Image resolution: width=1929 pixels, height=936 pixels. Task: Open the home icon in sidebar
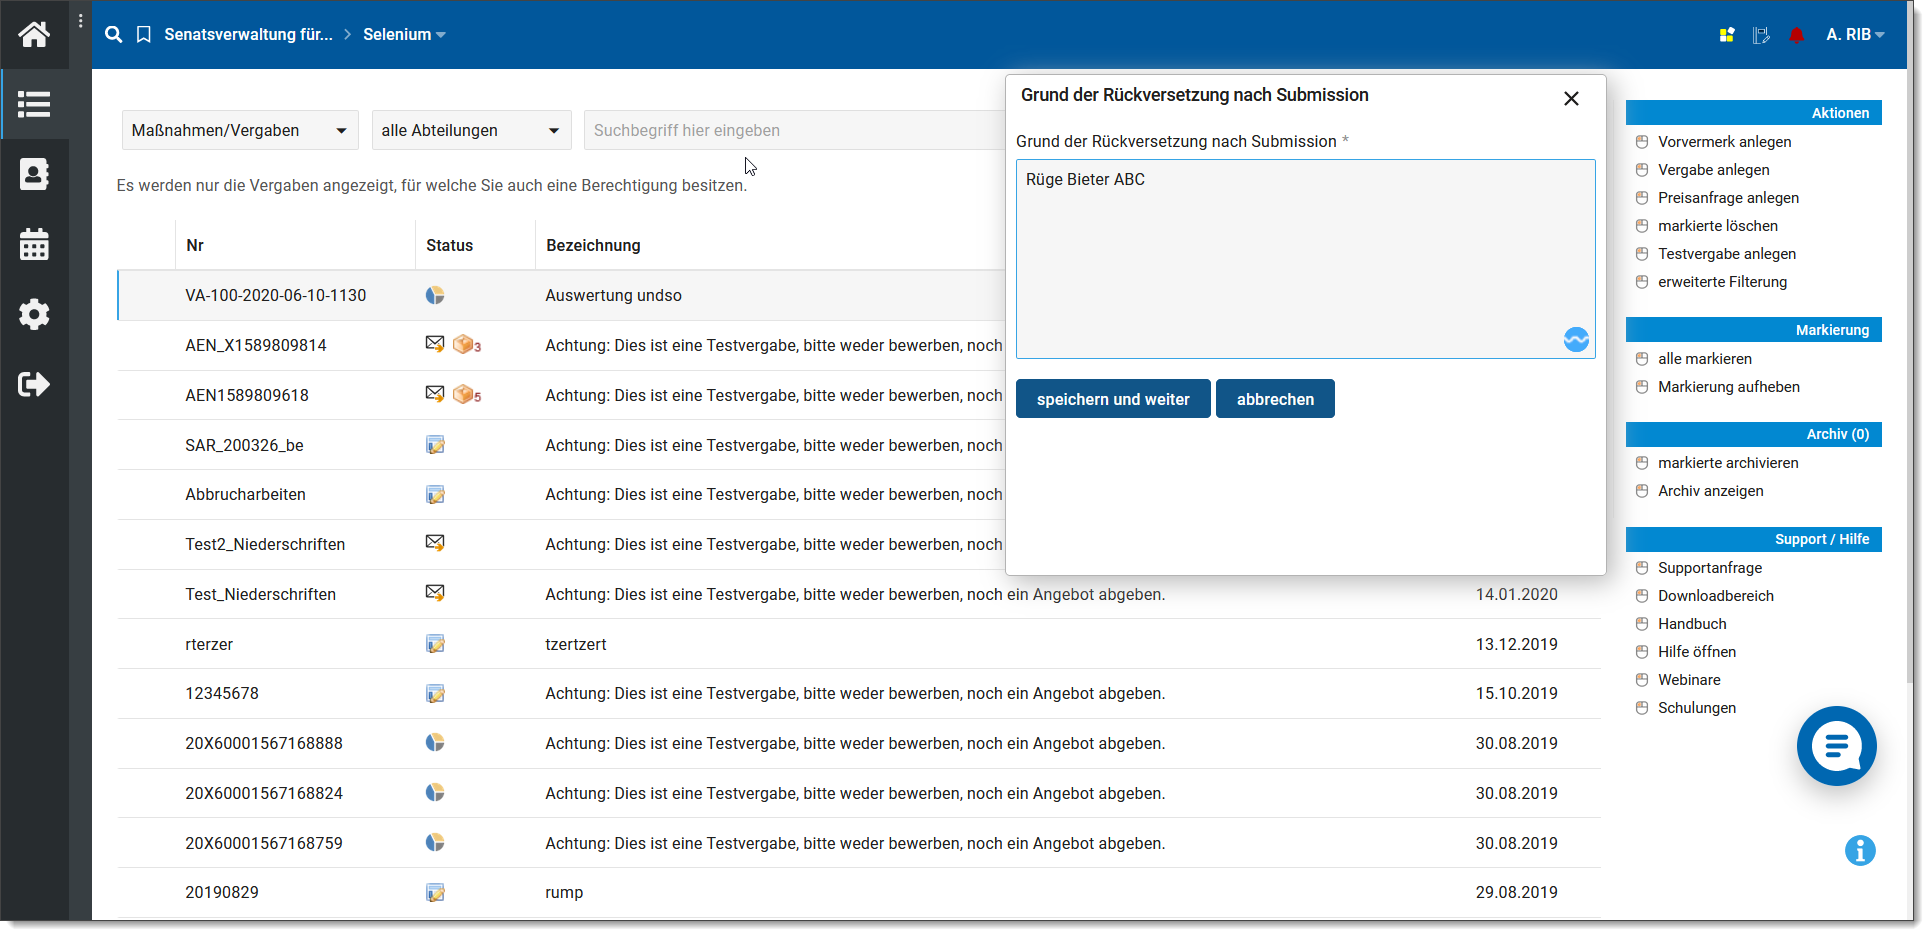[x=34, y=35]
